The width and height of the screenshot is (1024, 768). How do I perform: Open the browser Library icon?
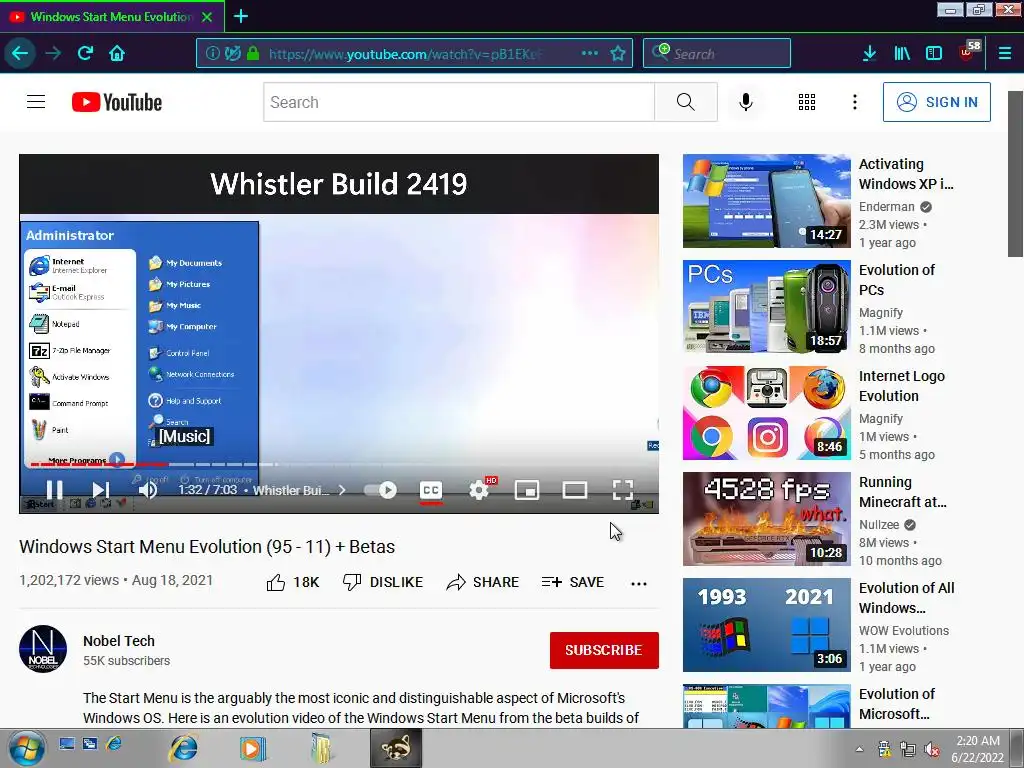click(902, 53)
